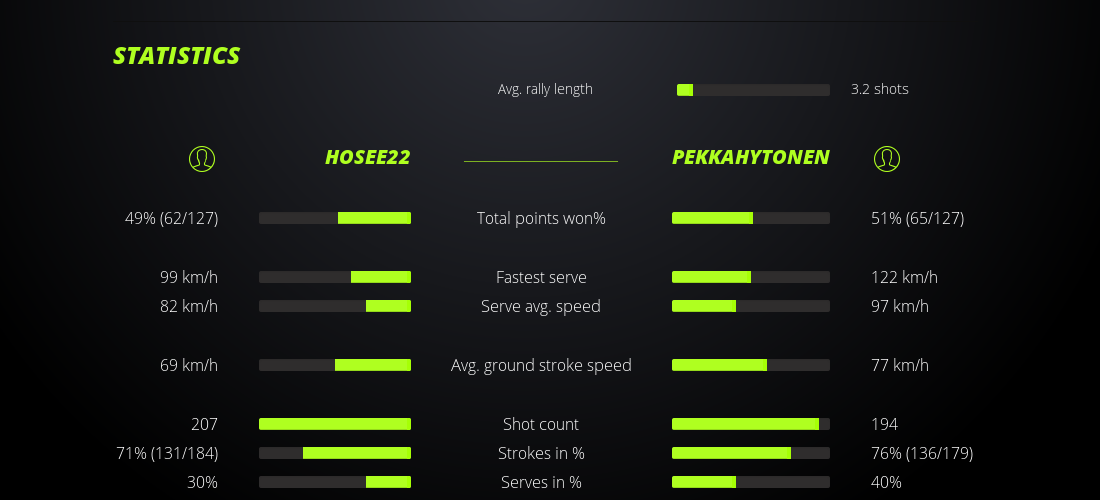Open the PEKKAHYTONEN player name

(750, 158)
